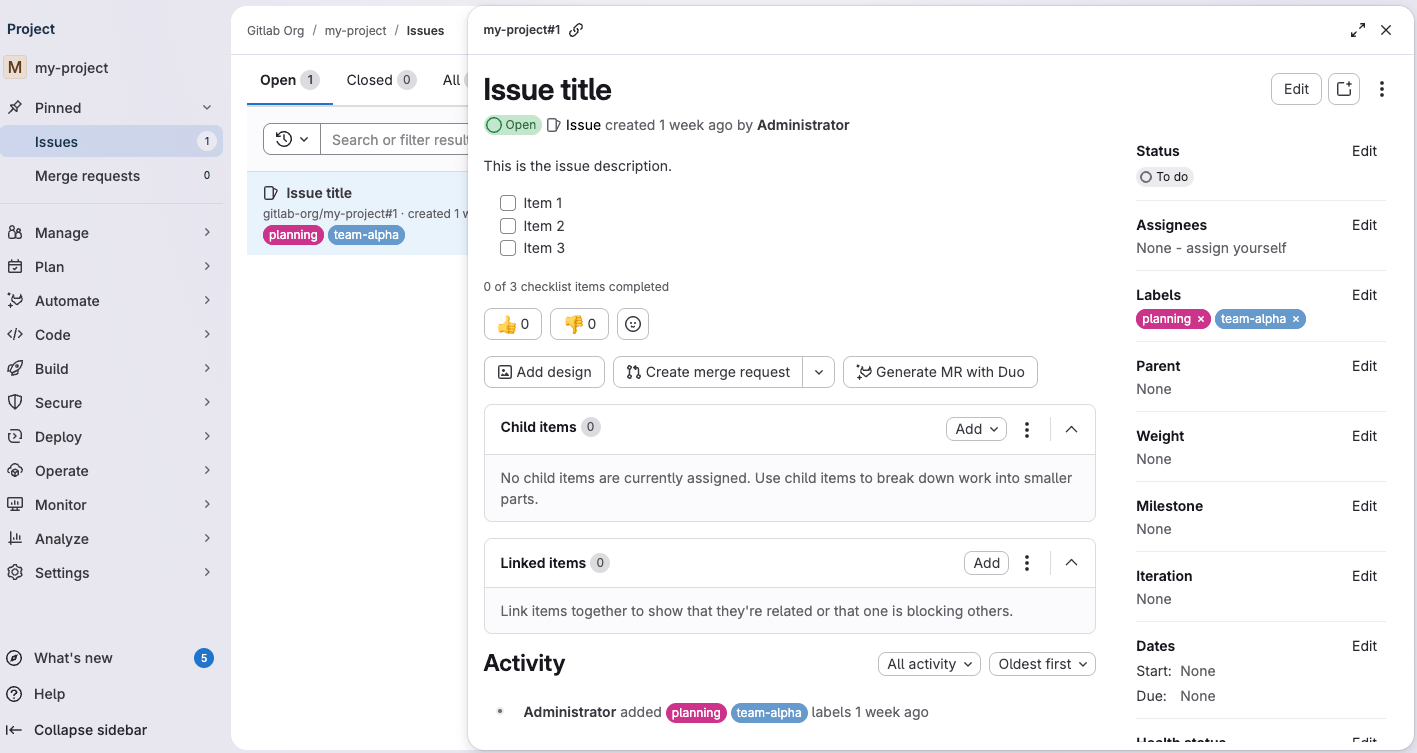Open the Oldest first sort dropdown
The height and width of the screenshot is (753, 1417).
[x=1042, y=664]
